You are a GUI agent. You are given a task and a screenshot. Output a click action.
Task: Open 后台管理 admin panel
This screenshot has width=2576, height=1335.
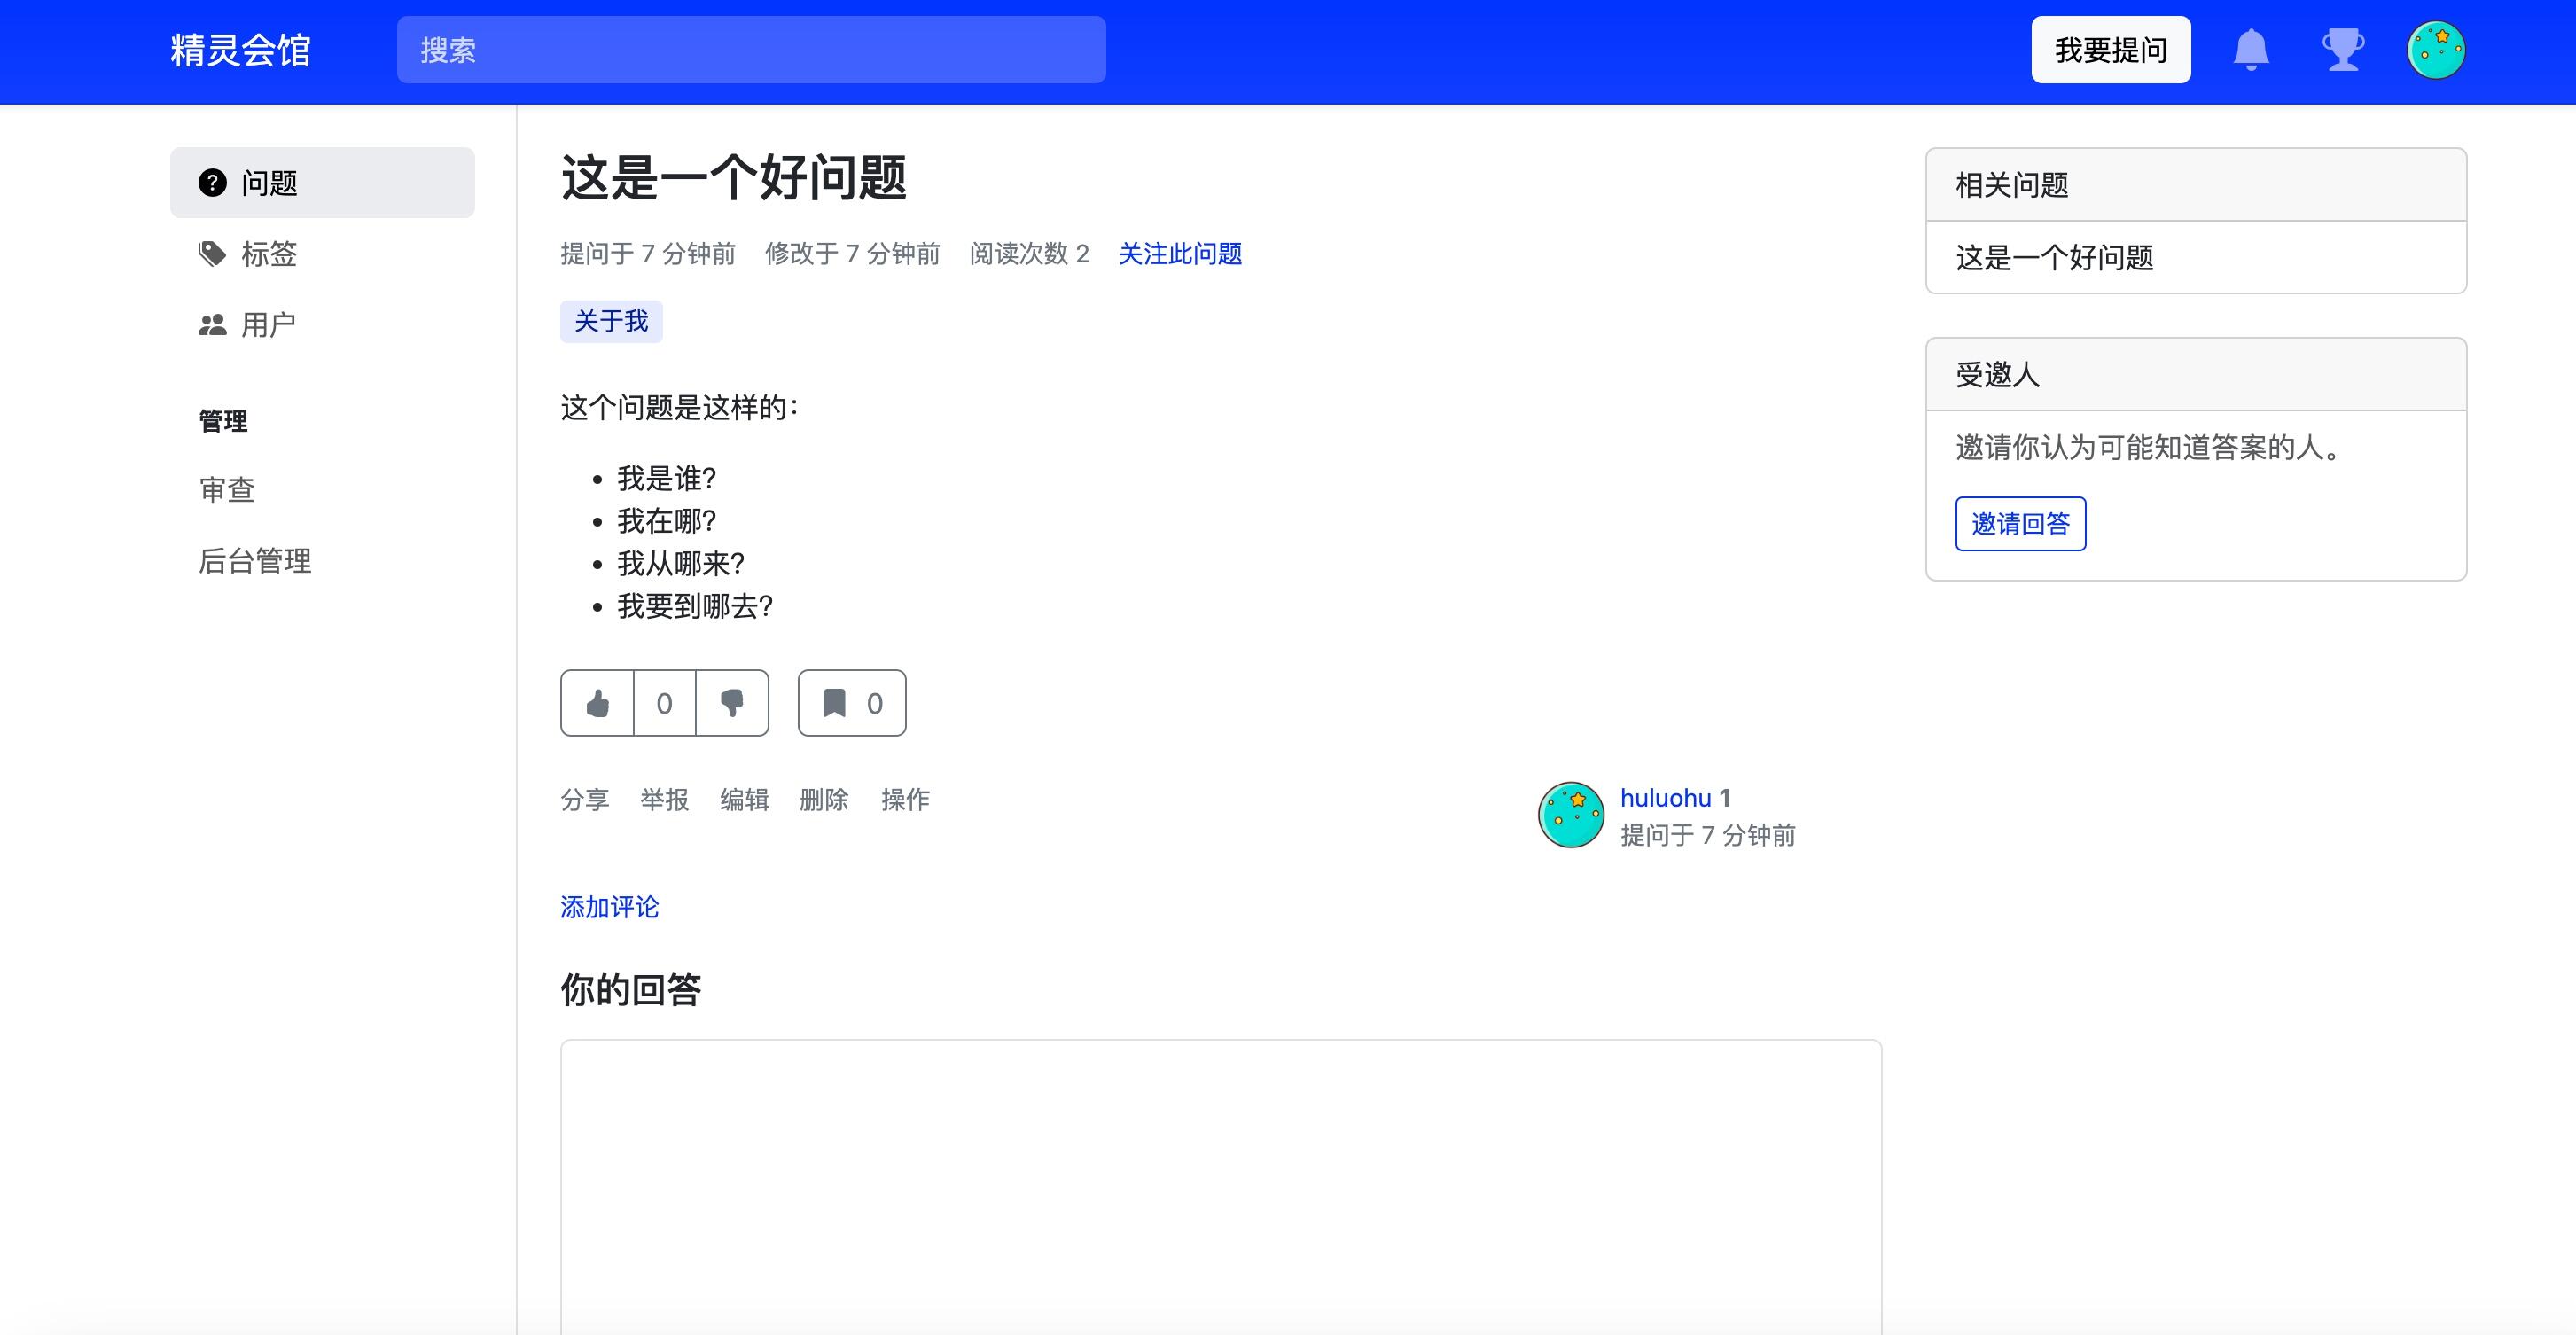click(x=255, y=561)
